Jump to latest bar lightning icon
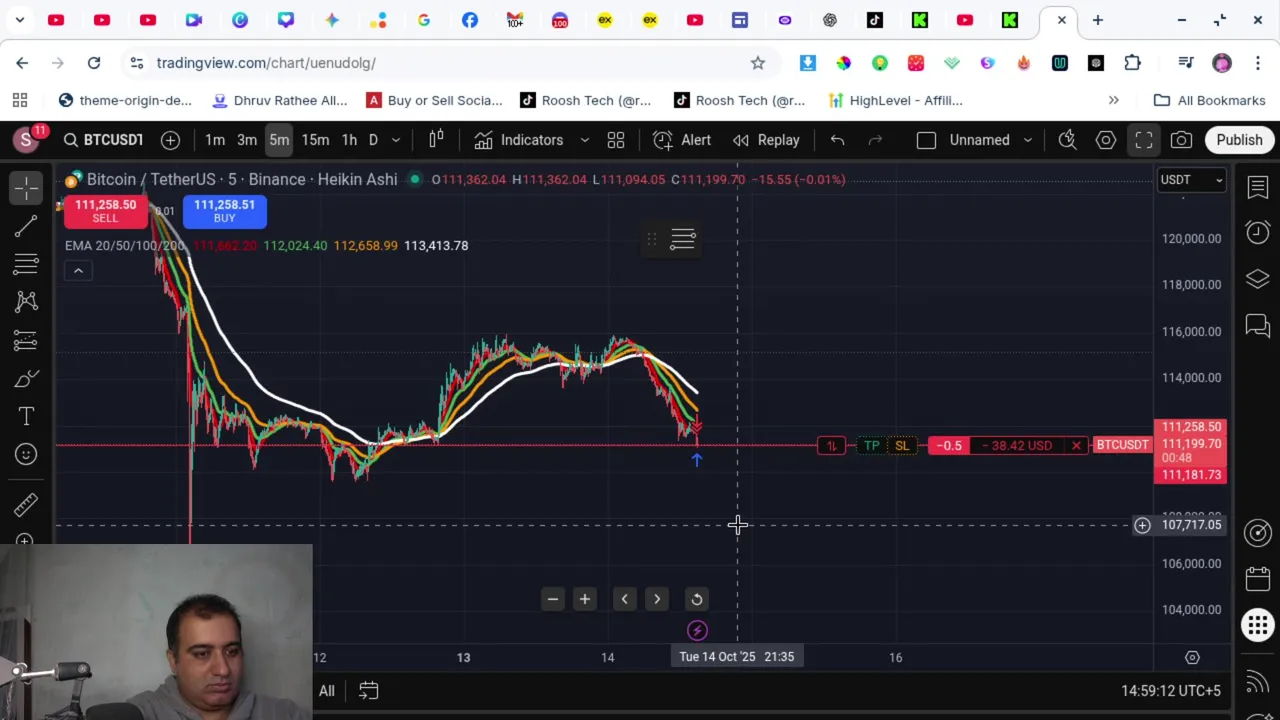 pos(697,630)
